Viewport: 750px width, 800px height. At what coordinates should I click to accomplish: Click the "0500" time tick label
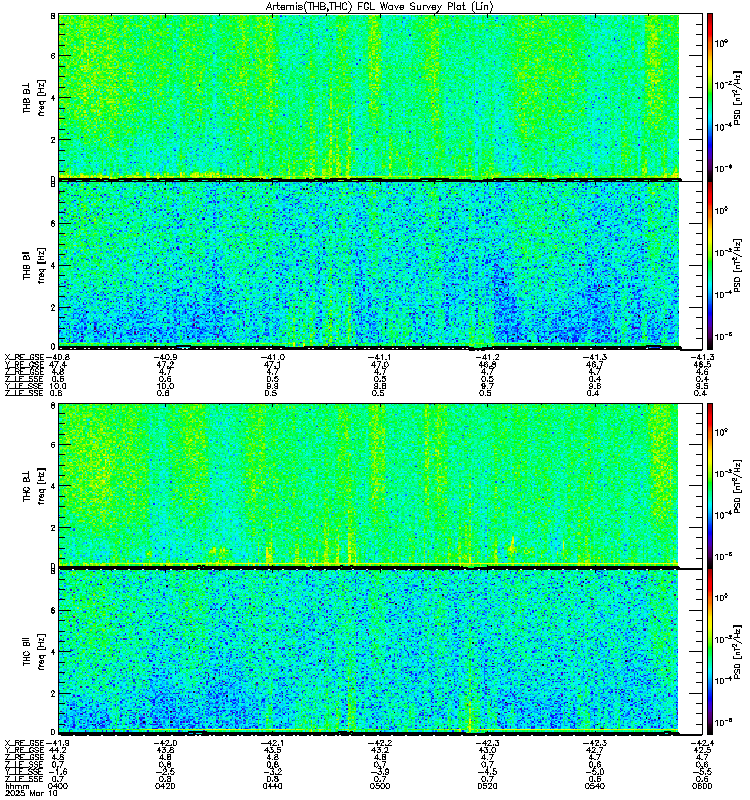(380, 786)
